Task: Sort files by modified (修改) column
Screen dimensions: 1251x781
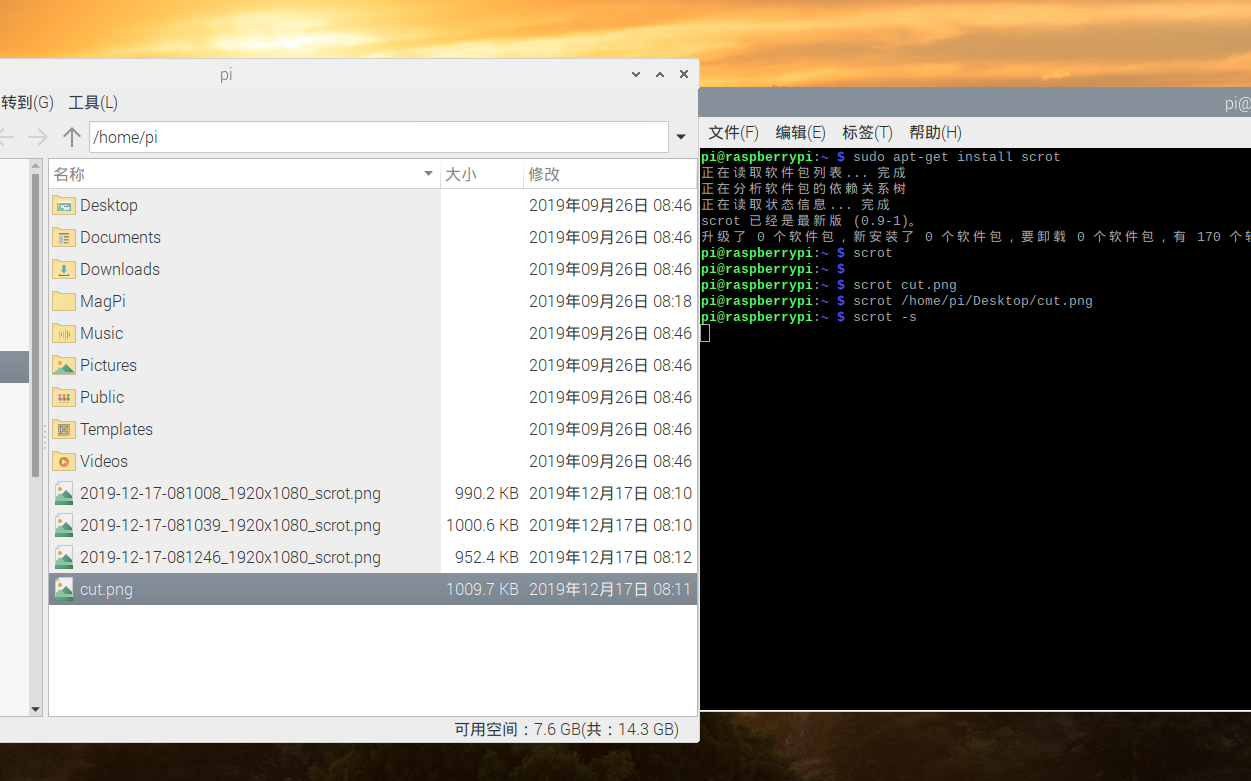Action: (610, 174)
